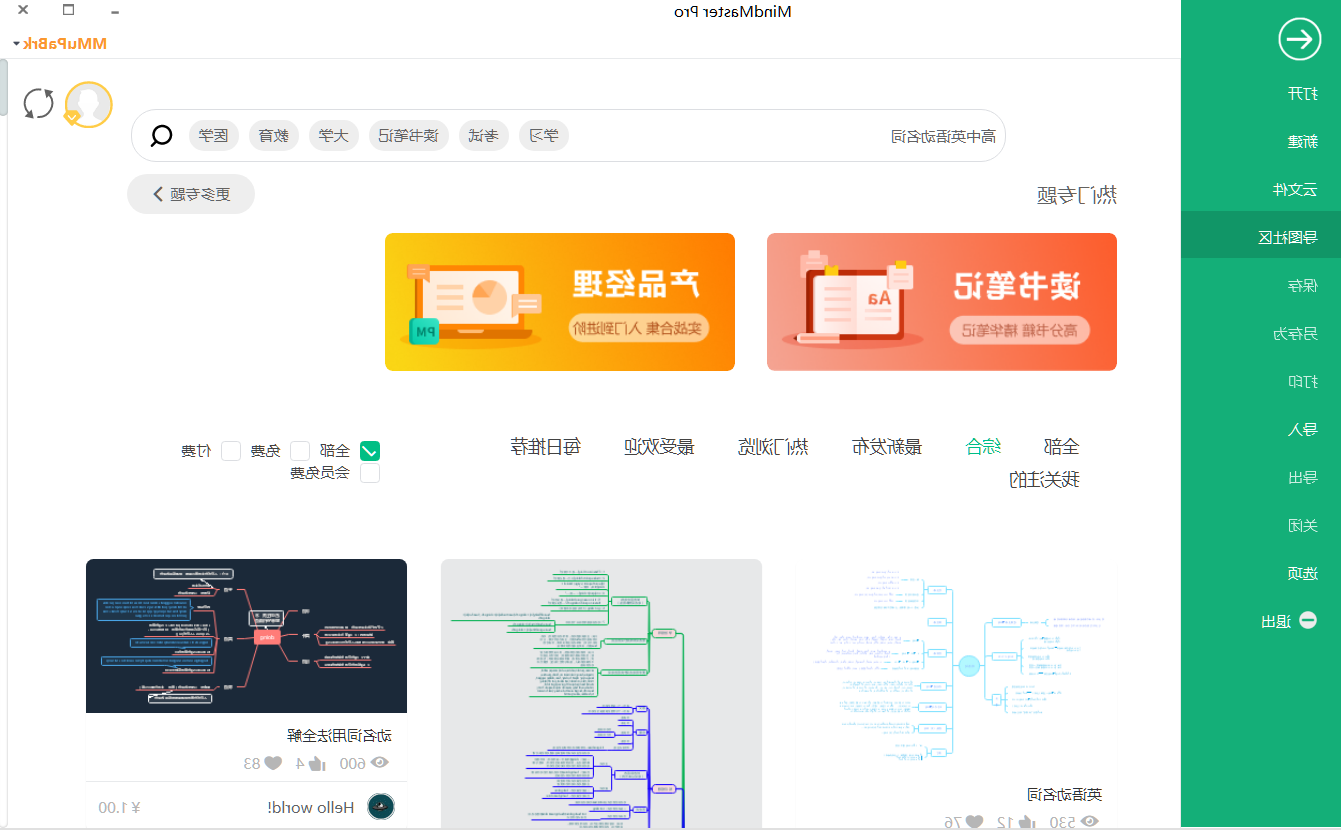Click the 高分书籍 精华笔记 banner pill
The height and width of the screenshot is (830, 1341).
point(1019,330)
